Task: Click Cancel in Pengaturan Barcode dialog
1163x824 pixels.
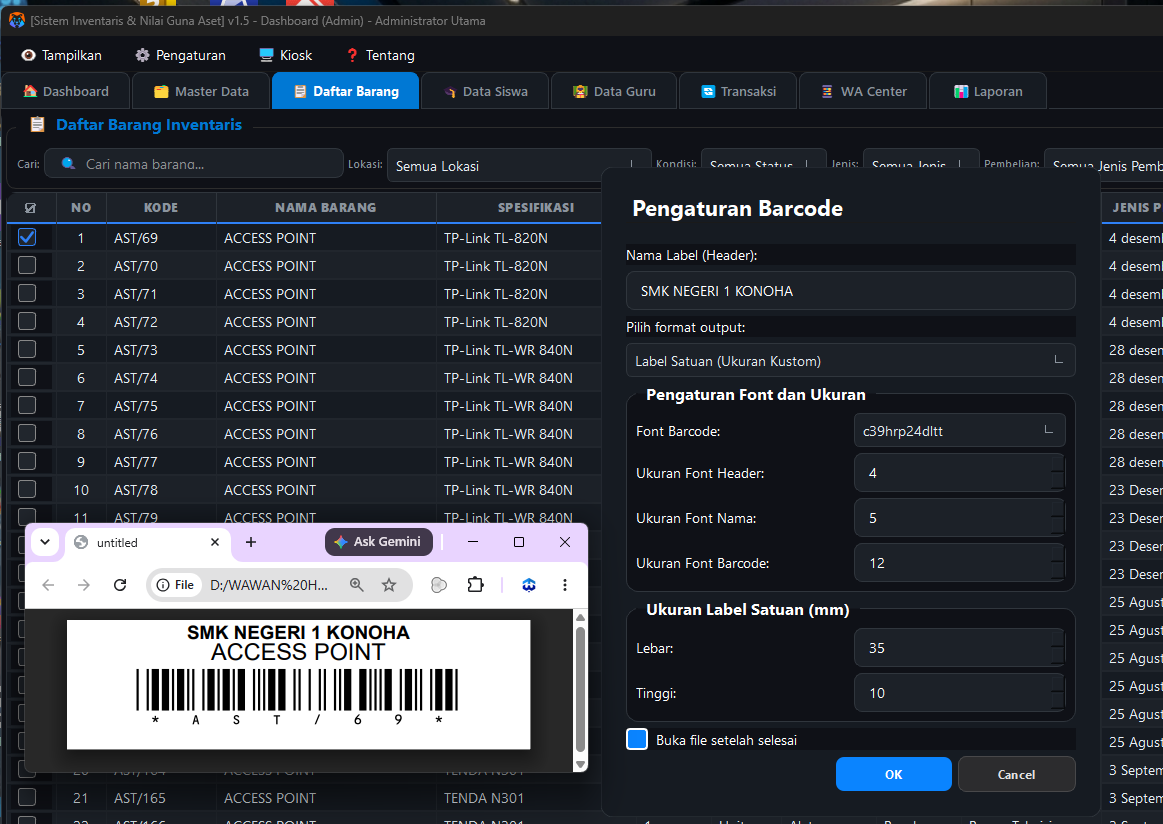Action: click(1016, 774)
